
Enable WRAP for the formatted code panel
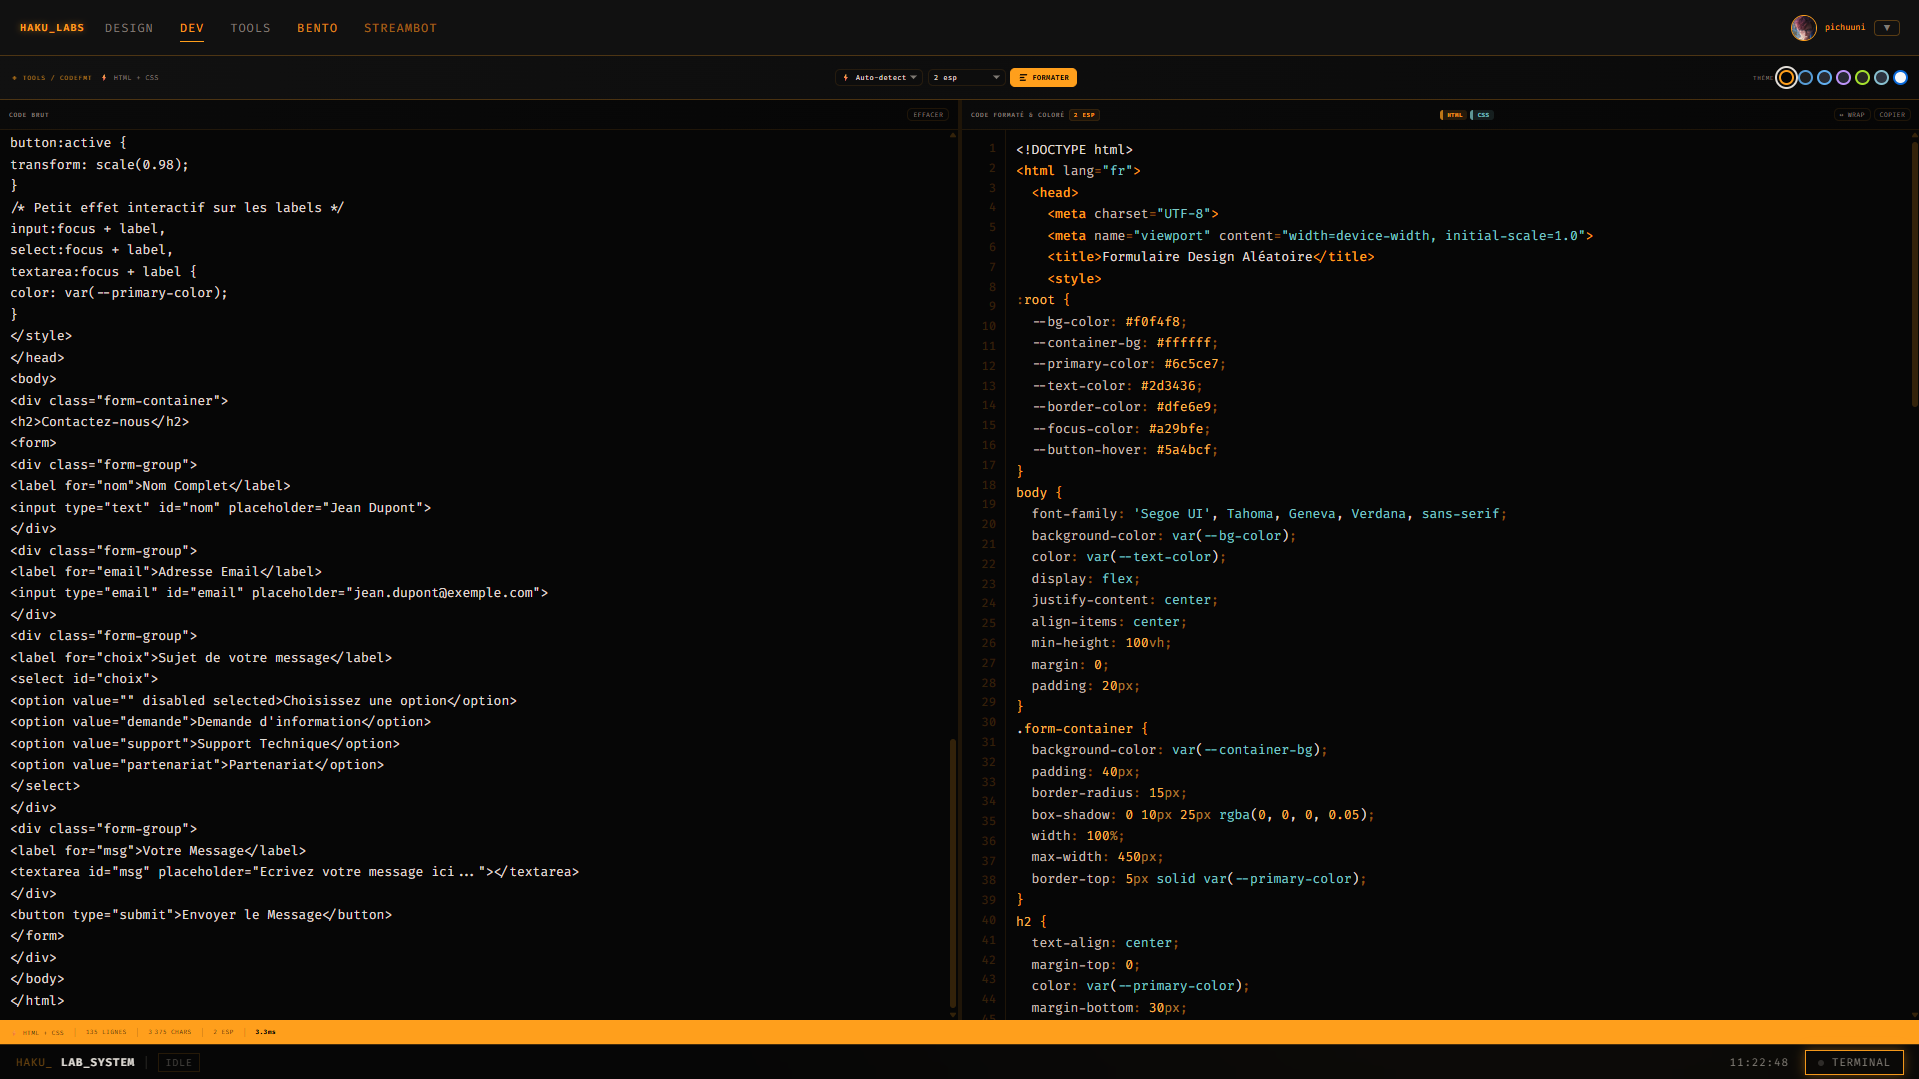pos(1852,114)
